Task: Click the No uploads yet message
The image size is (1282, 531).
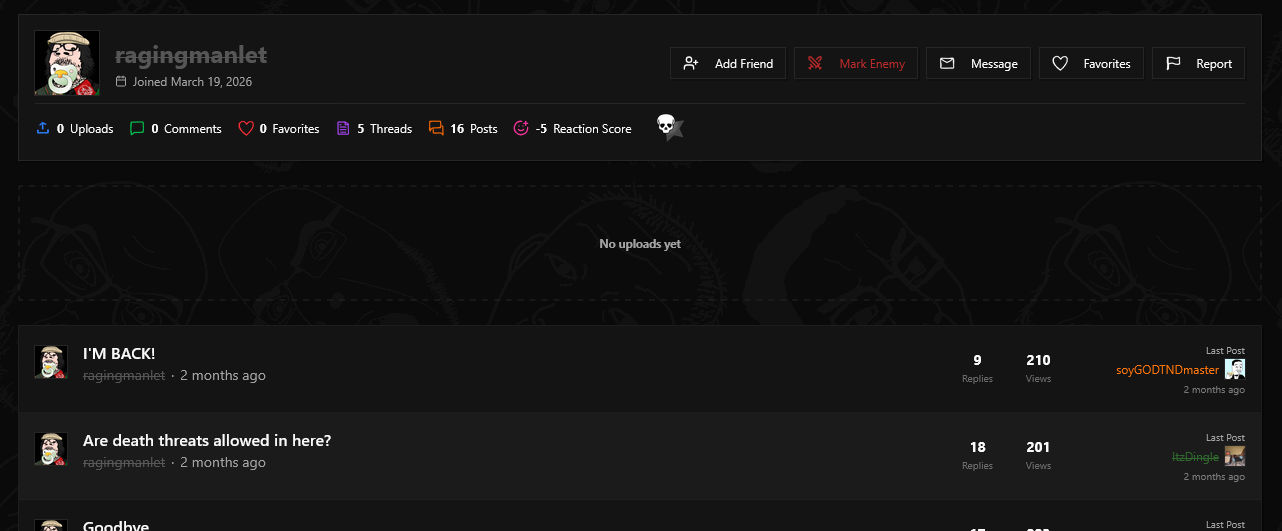Action: (640, 244)
